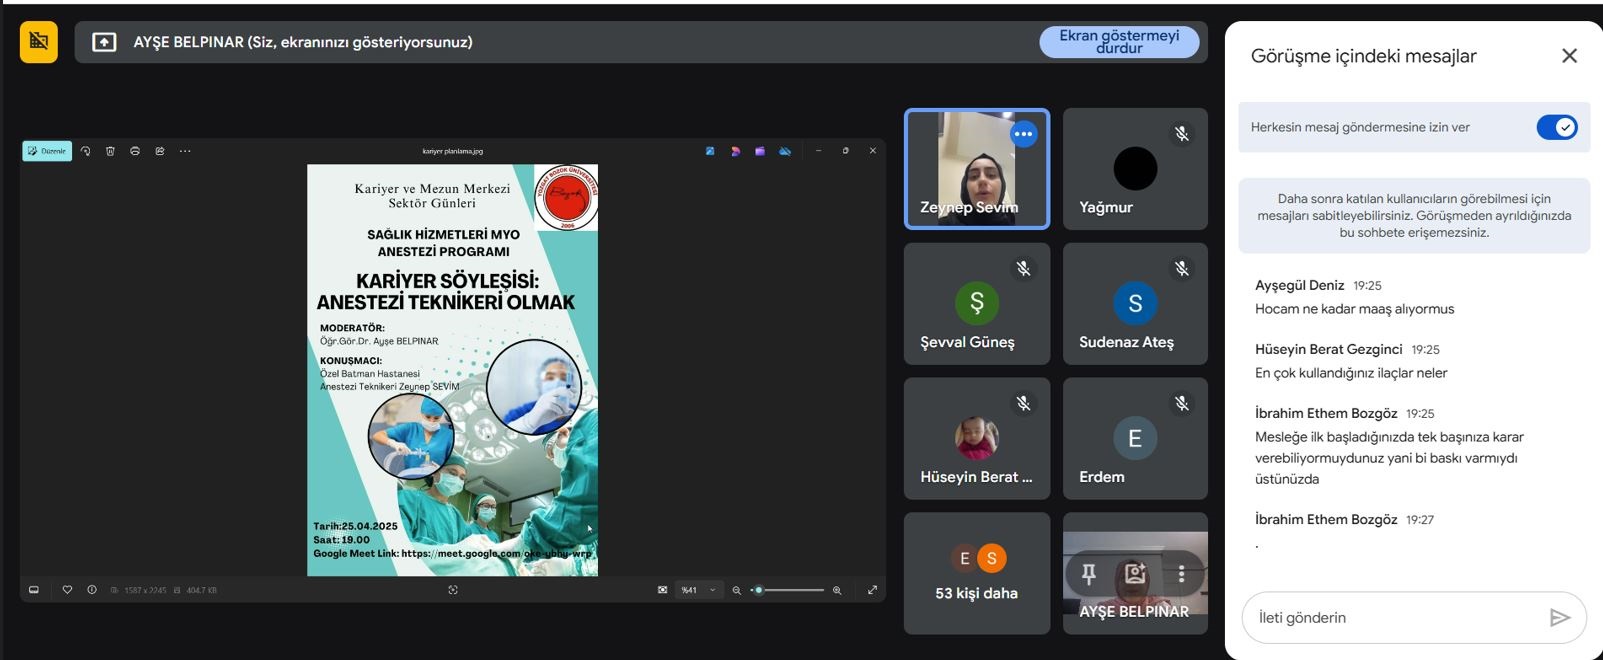
Task: Click Erdem's muted microphone icon
Action: pyautogui.click(x=1182, y=404)
